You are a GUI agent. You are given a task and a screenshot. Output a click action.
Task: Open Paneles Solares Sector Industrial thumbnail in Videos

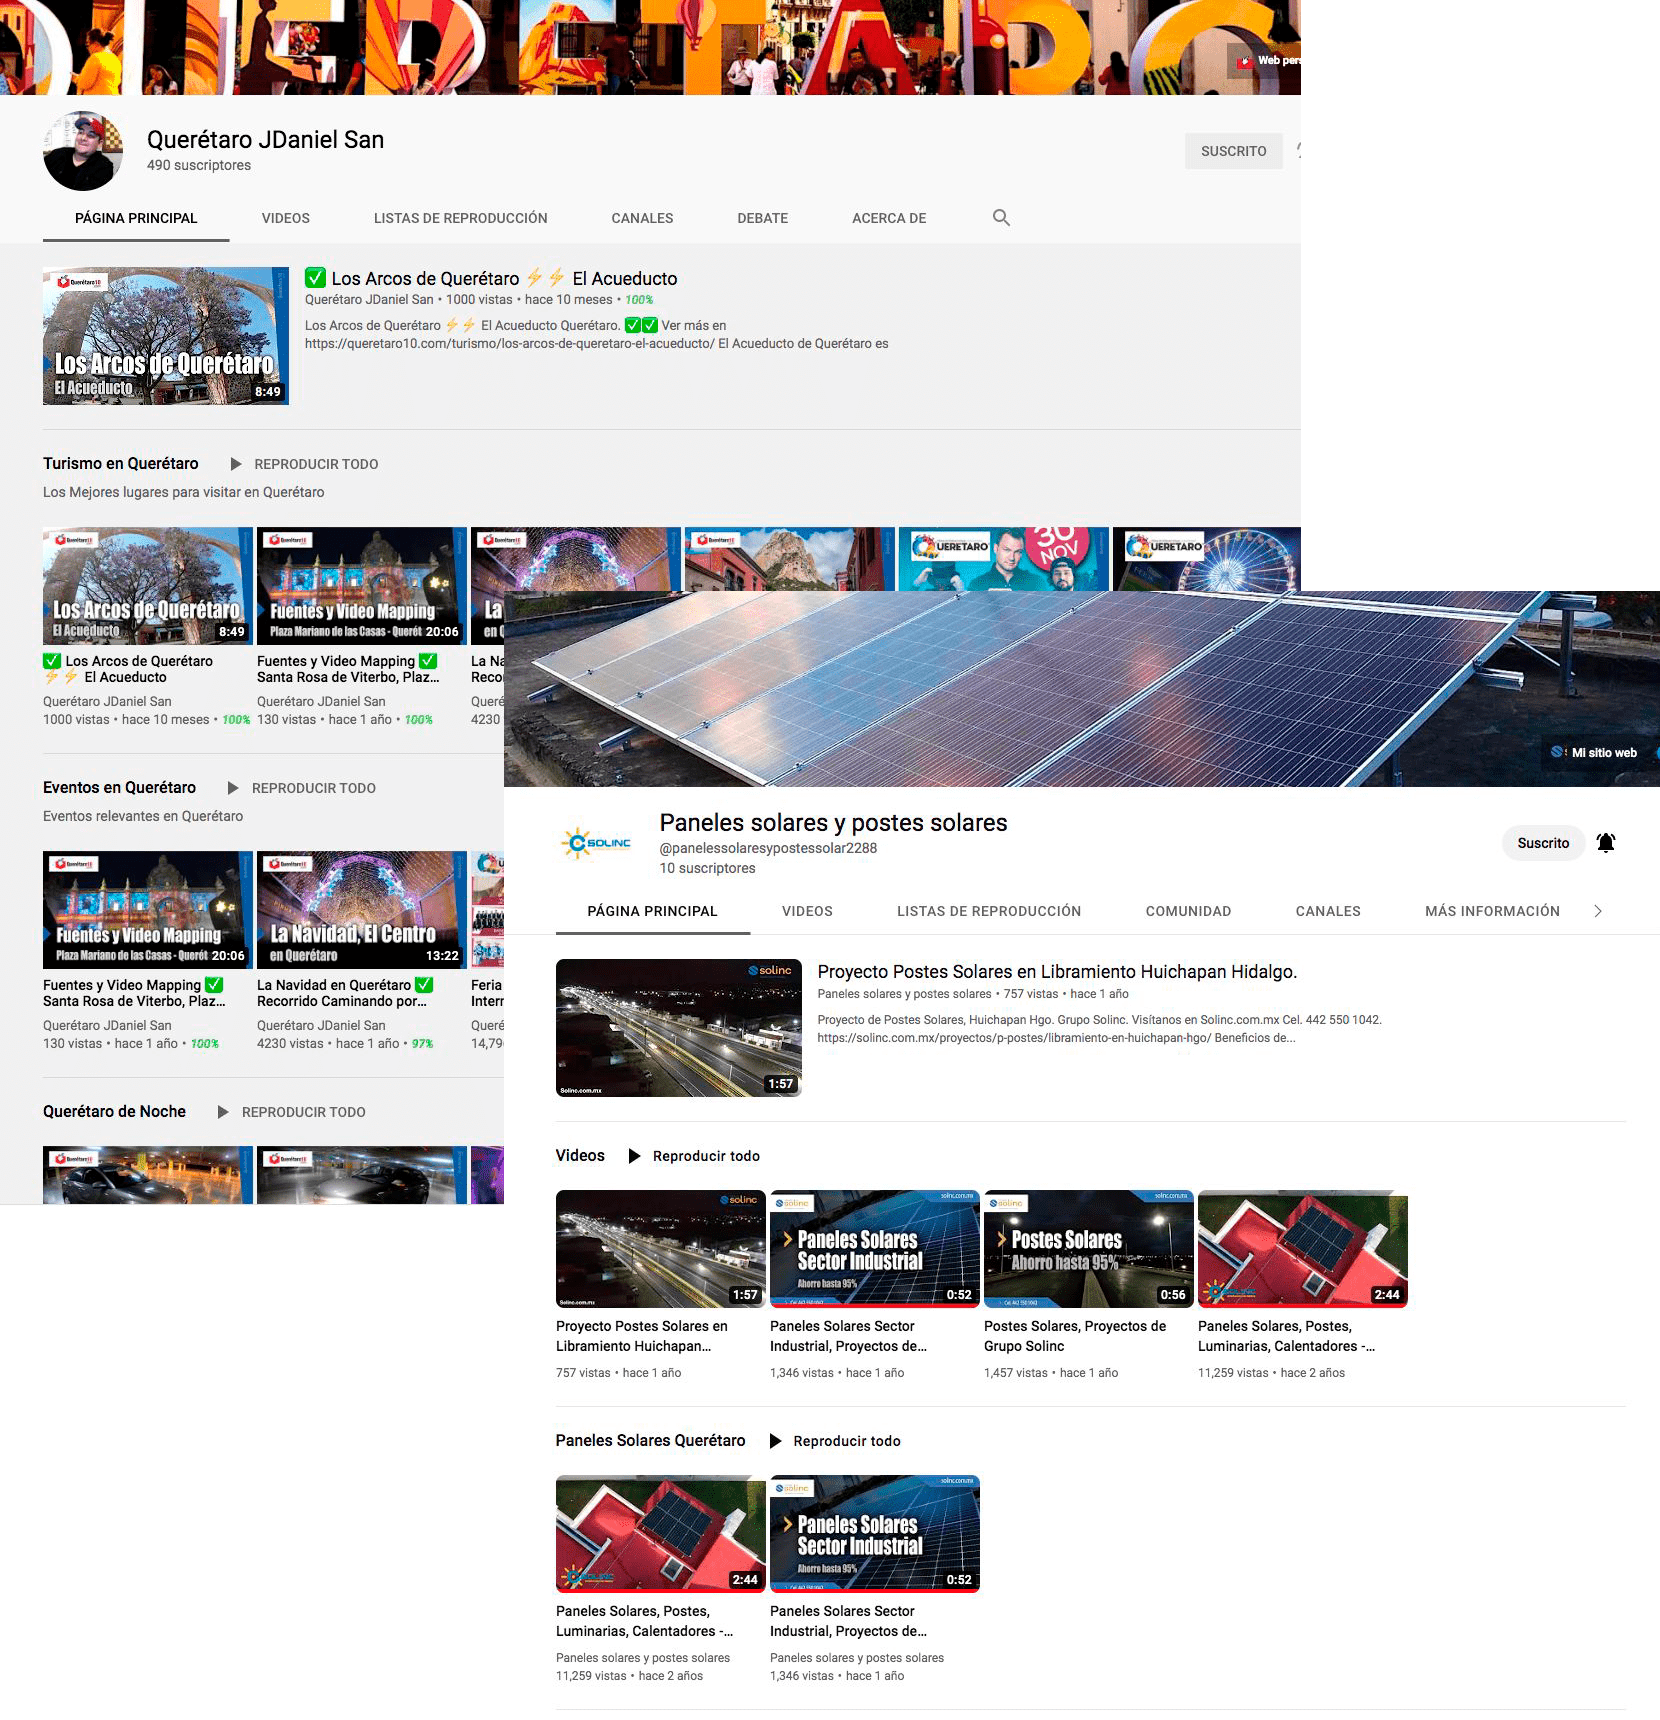click(875, 1249)
